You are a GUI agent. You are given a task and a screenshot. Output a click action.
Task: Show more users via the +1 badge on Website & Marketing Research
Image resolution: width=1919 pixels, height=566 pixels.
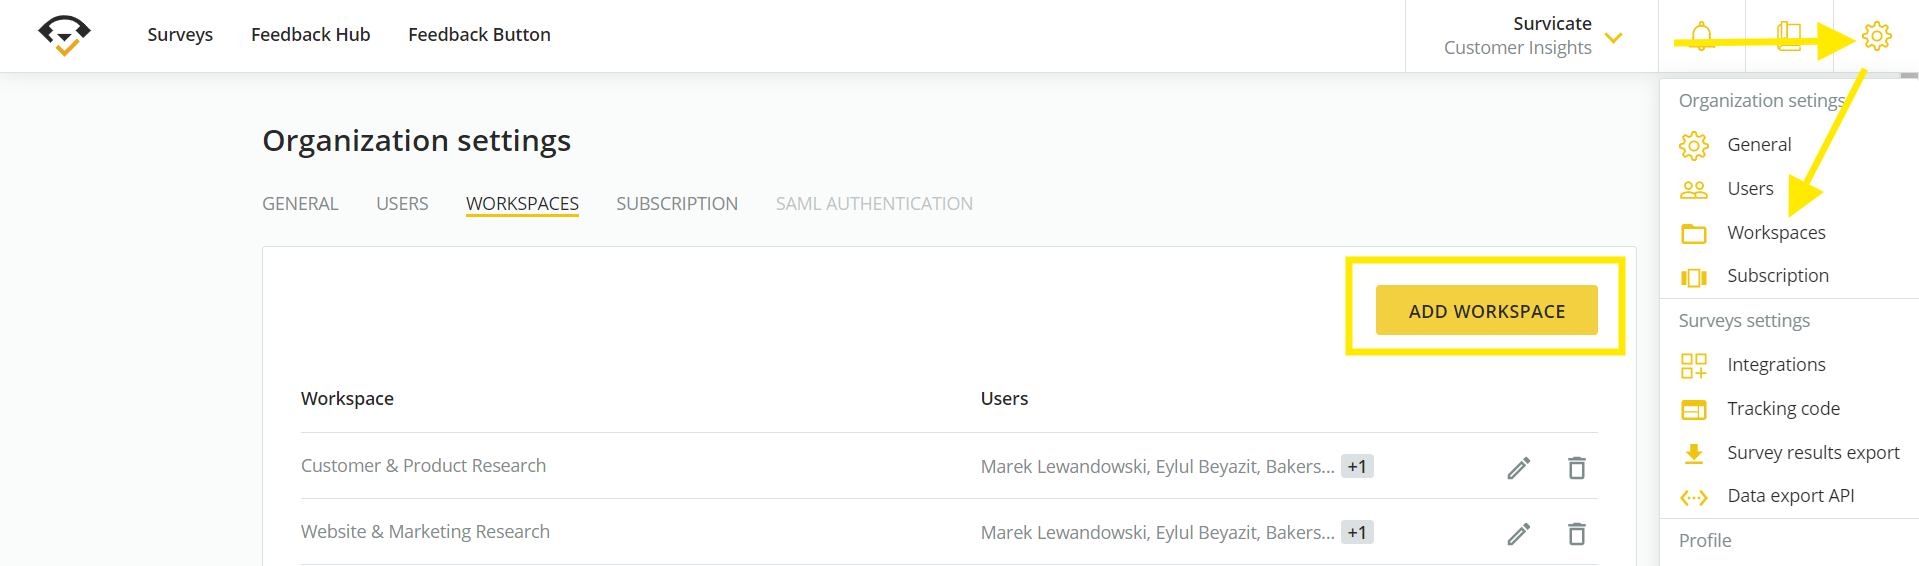1357,532
